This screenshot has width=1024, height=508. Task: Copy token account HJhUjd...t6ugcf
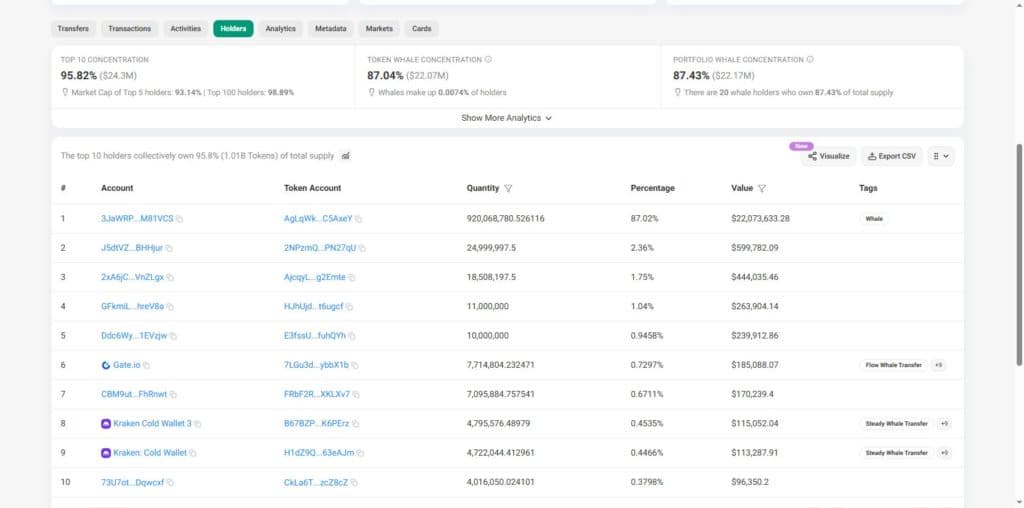(349, 307)
